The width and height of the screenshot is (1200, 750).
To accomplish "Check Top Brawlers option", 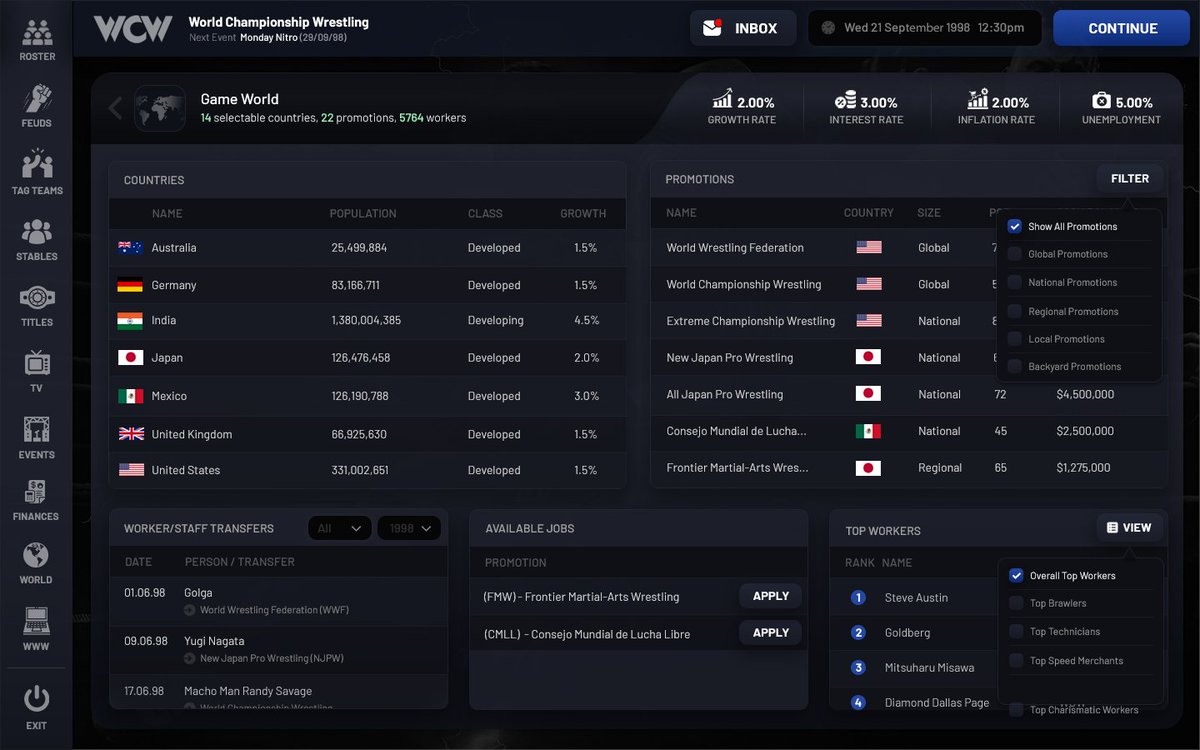I will (1016, 603).
